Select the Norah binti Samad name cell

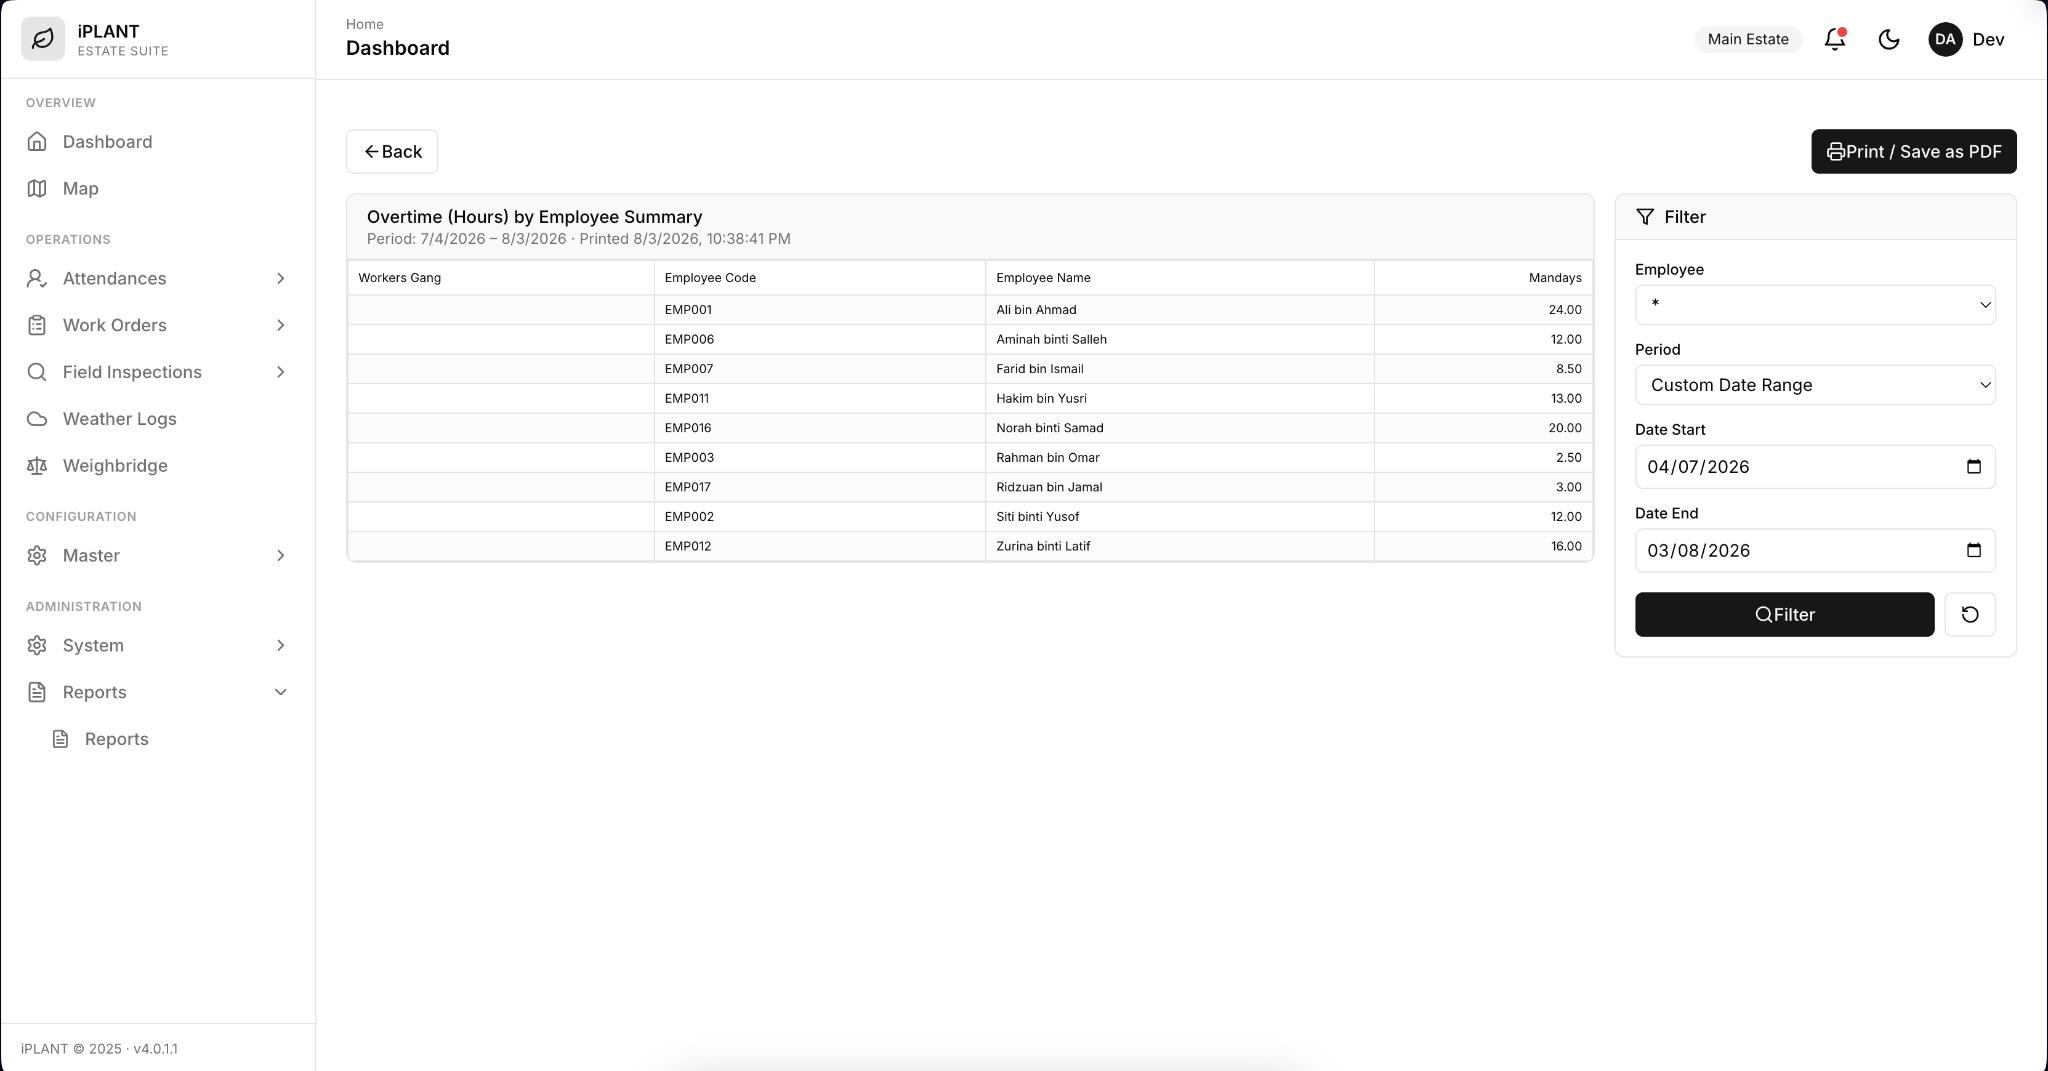point(1180,428)
